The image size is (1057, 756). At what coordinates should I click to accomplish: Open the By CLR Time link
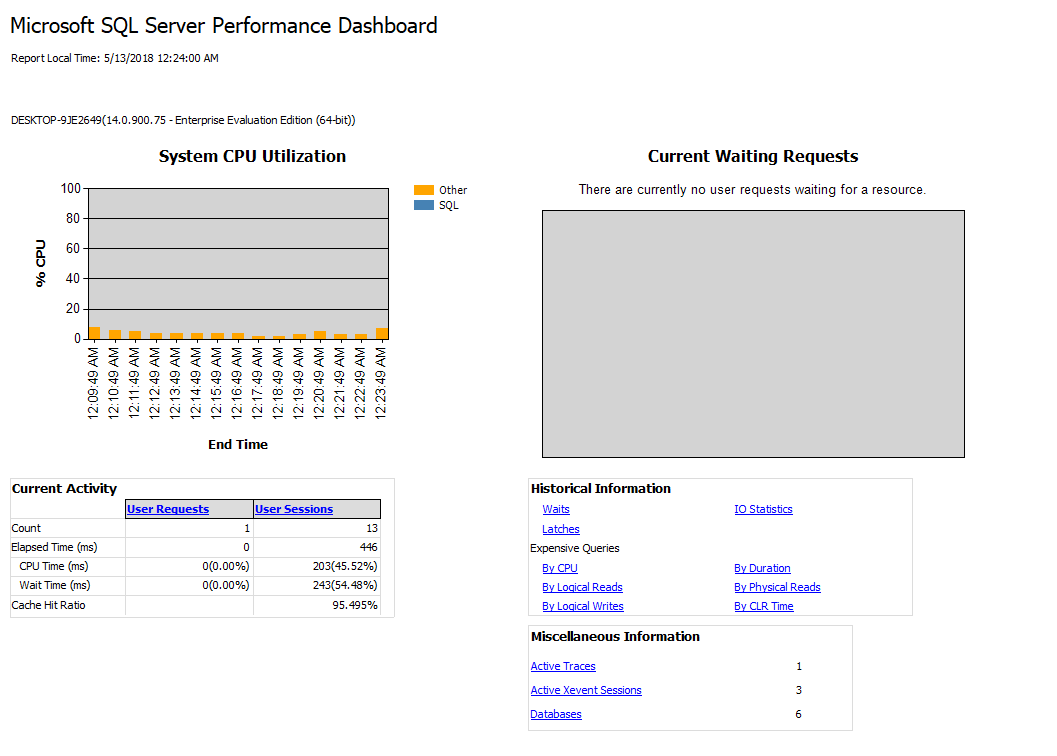click(x=764, y=606)
